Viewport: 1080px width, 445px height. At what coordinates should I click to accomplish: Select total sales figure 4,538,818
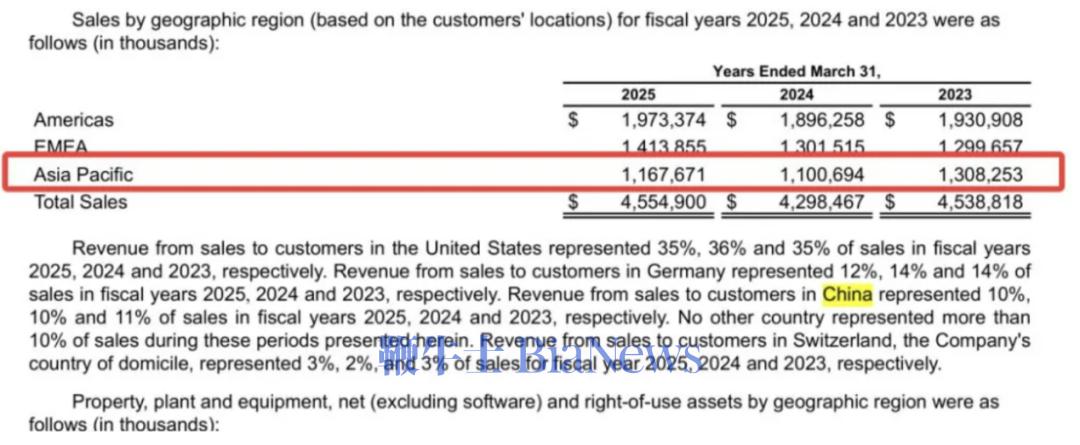[x=980, y=202]
